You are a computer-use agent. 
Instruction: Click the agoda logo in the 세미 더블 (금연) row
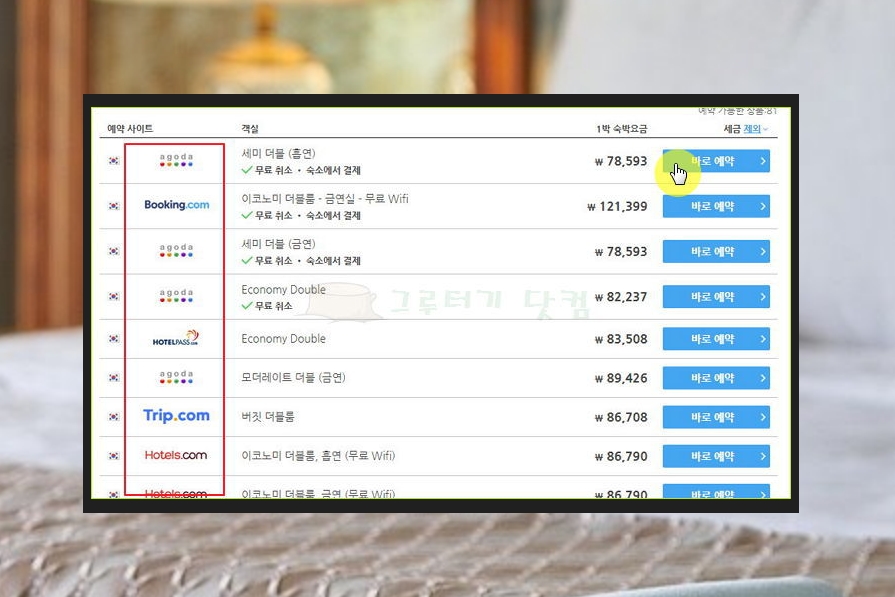pyautogui.click(x=176, y=251)
